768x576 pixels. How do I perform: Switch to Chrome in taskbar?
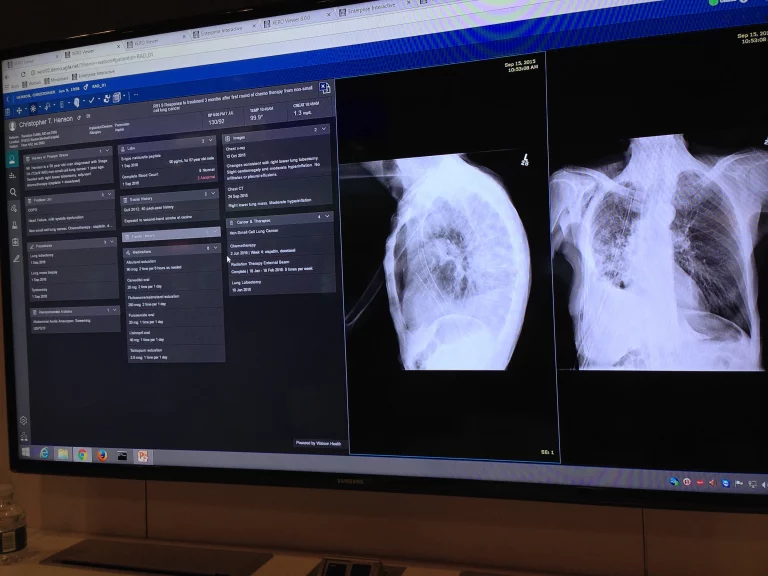[x=82, y=455]
